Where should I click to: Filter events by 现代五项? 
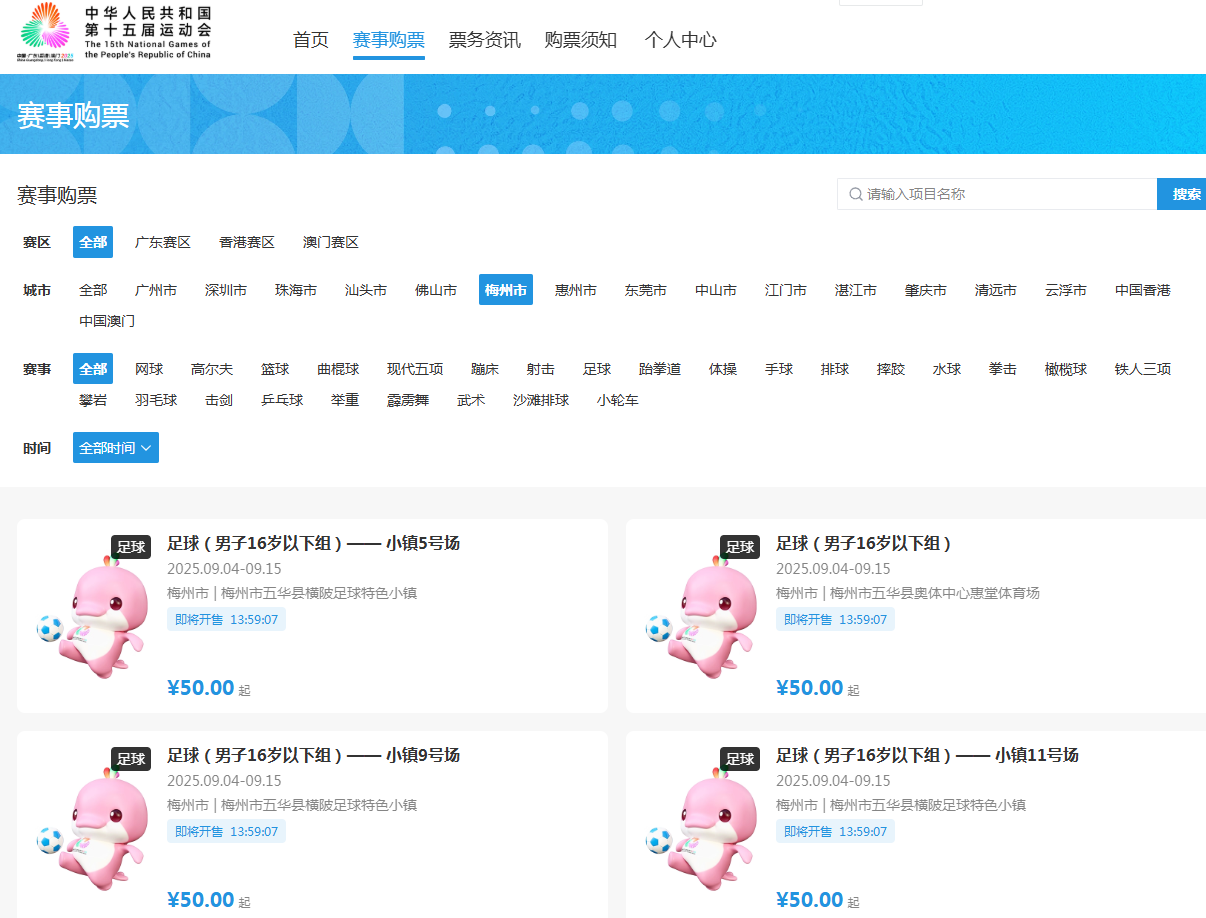[415, 369]
